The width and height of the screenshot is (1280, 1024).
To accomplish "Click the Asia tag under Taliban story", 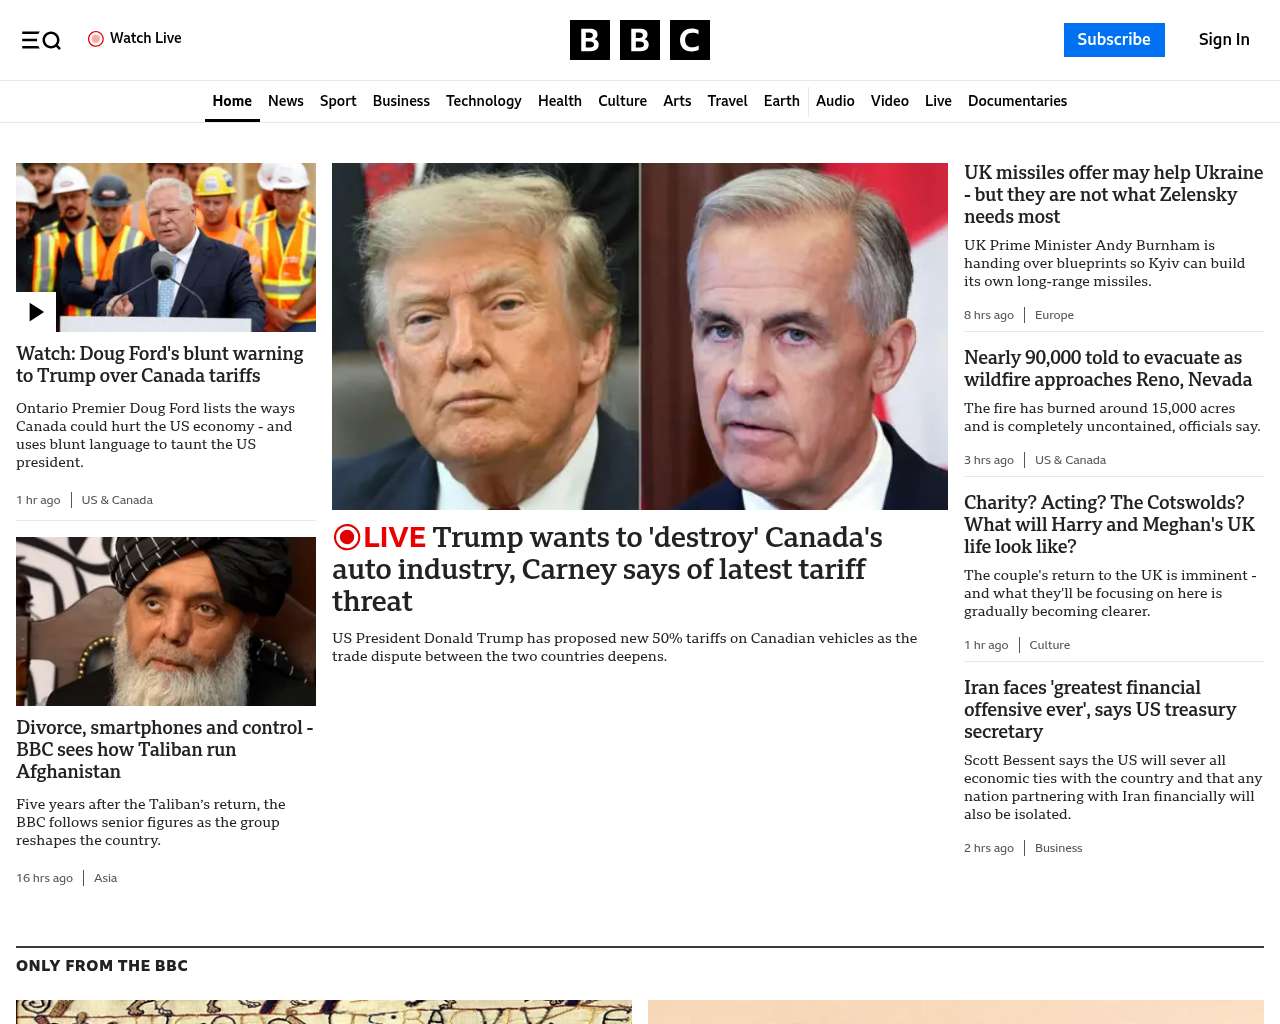I will 105,878.
